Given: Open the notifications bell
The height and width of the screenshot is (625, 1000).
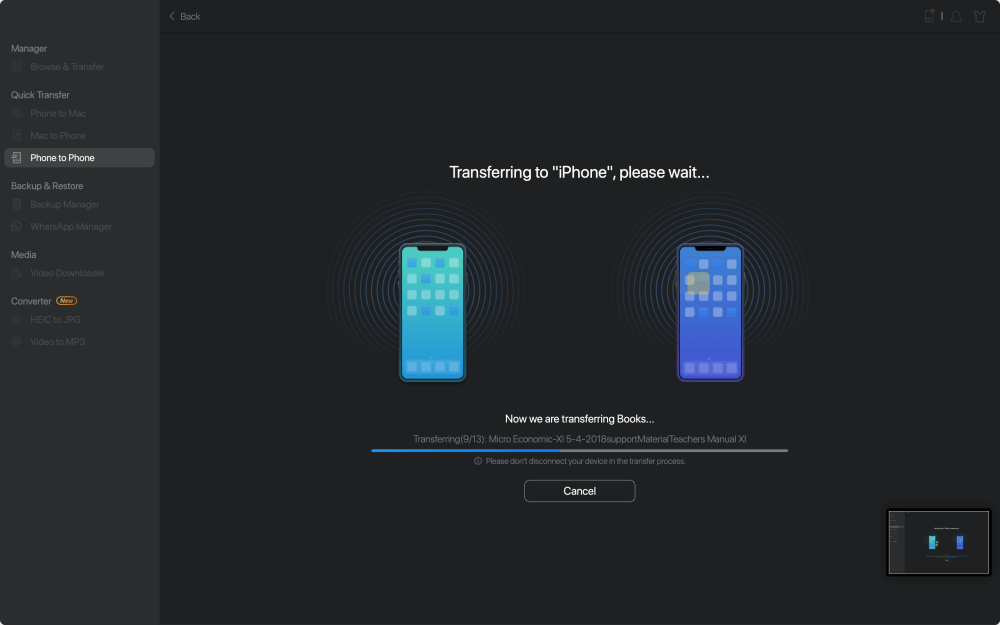Looking at the screenshot, I should 956,17.
